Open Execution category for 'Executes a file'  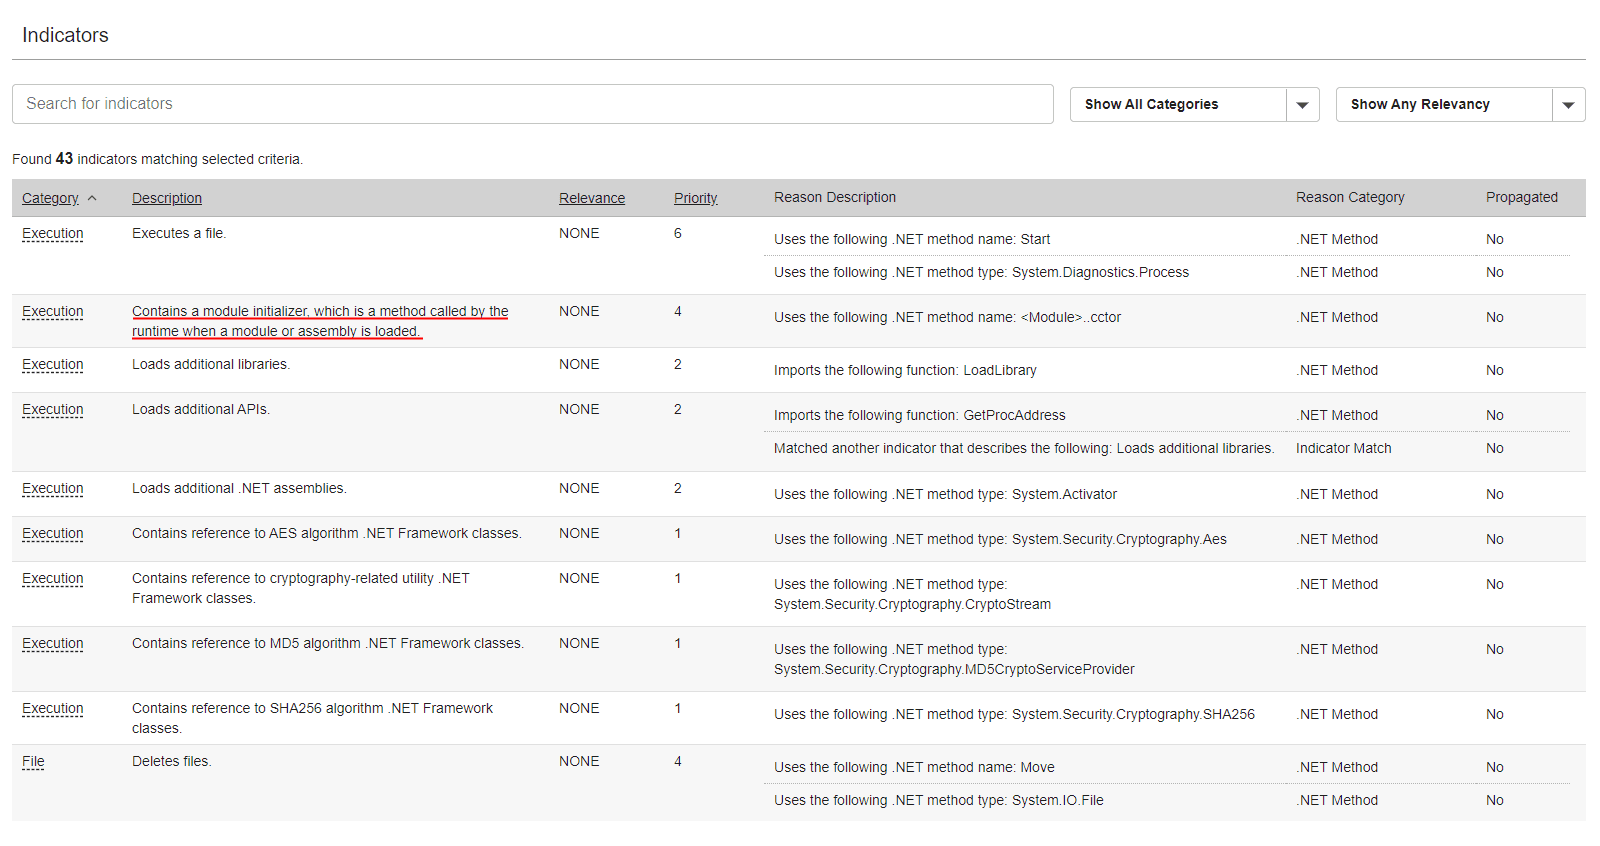(x=53, y=233)
